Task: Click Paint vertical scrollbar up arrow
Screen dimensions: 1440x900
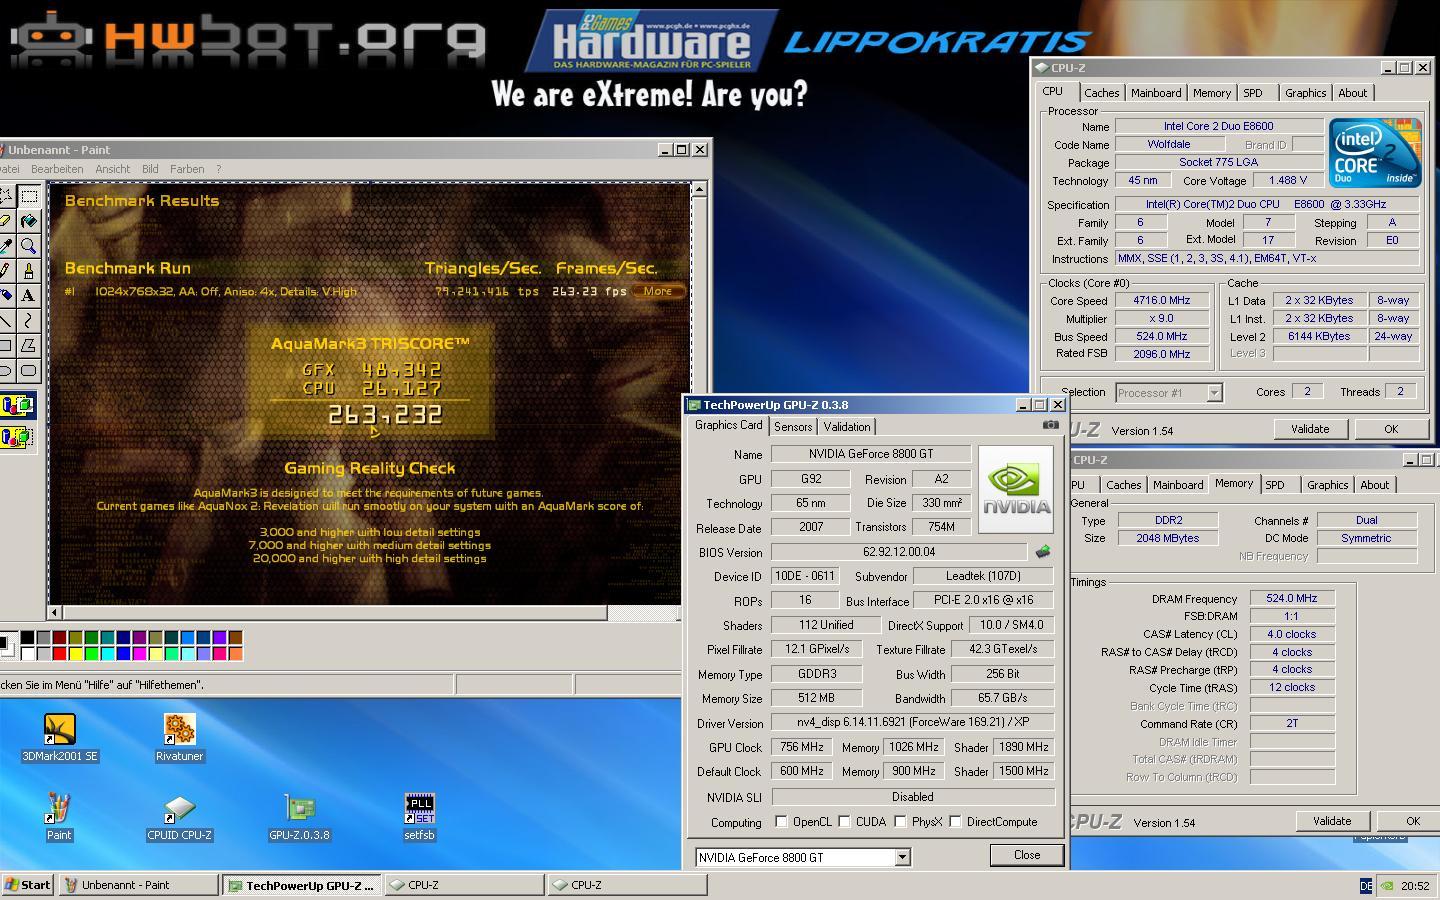Action: pyautogui.click(x=699, y=189)
